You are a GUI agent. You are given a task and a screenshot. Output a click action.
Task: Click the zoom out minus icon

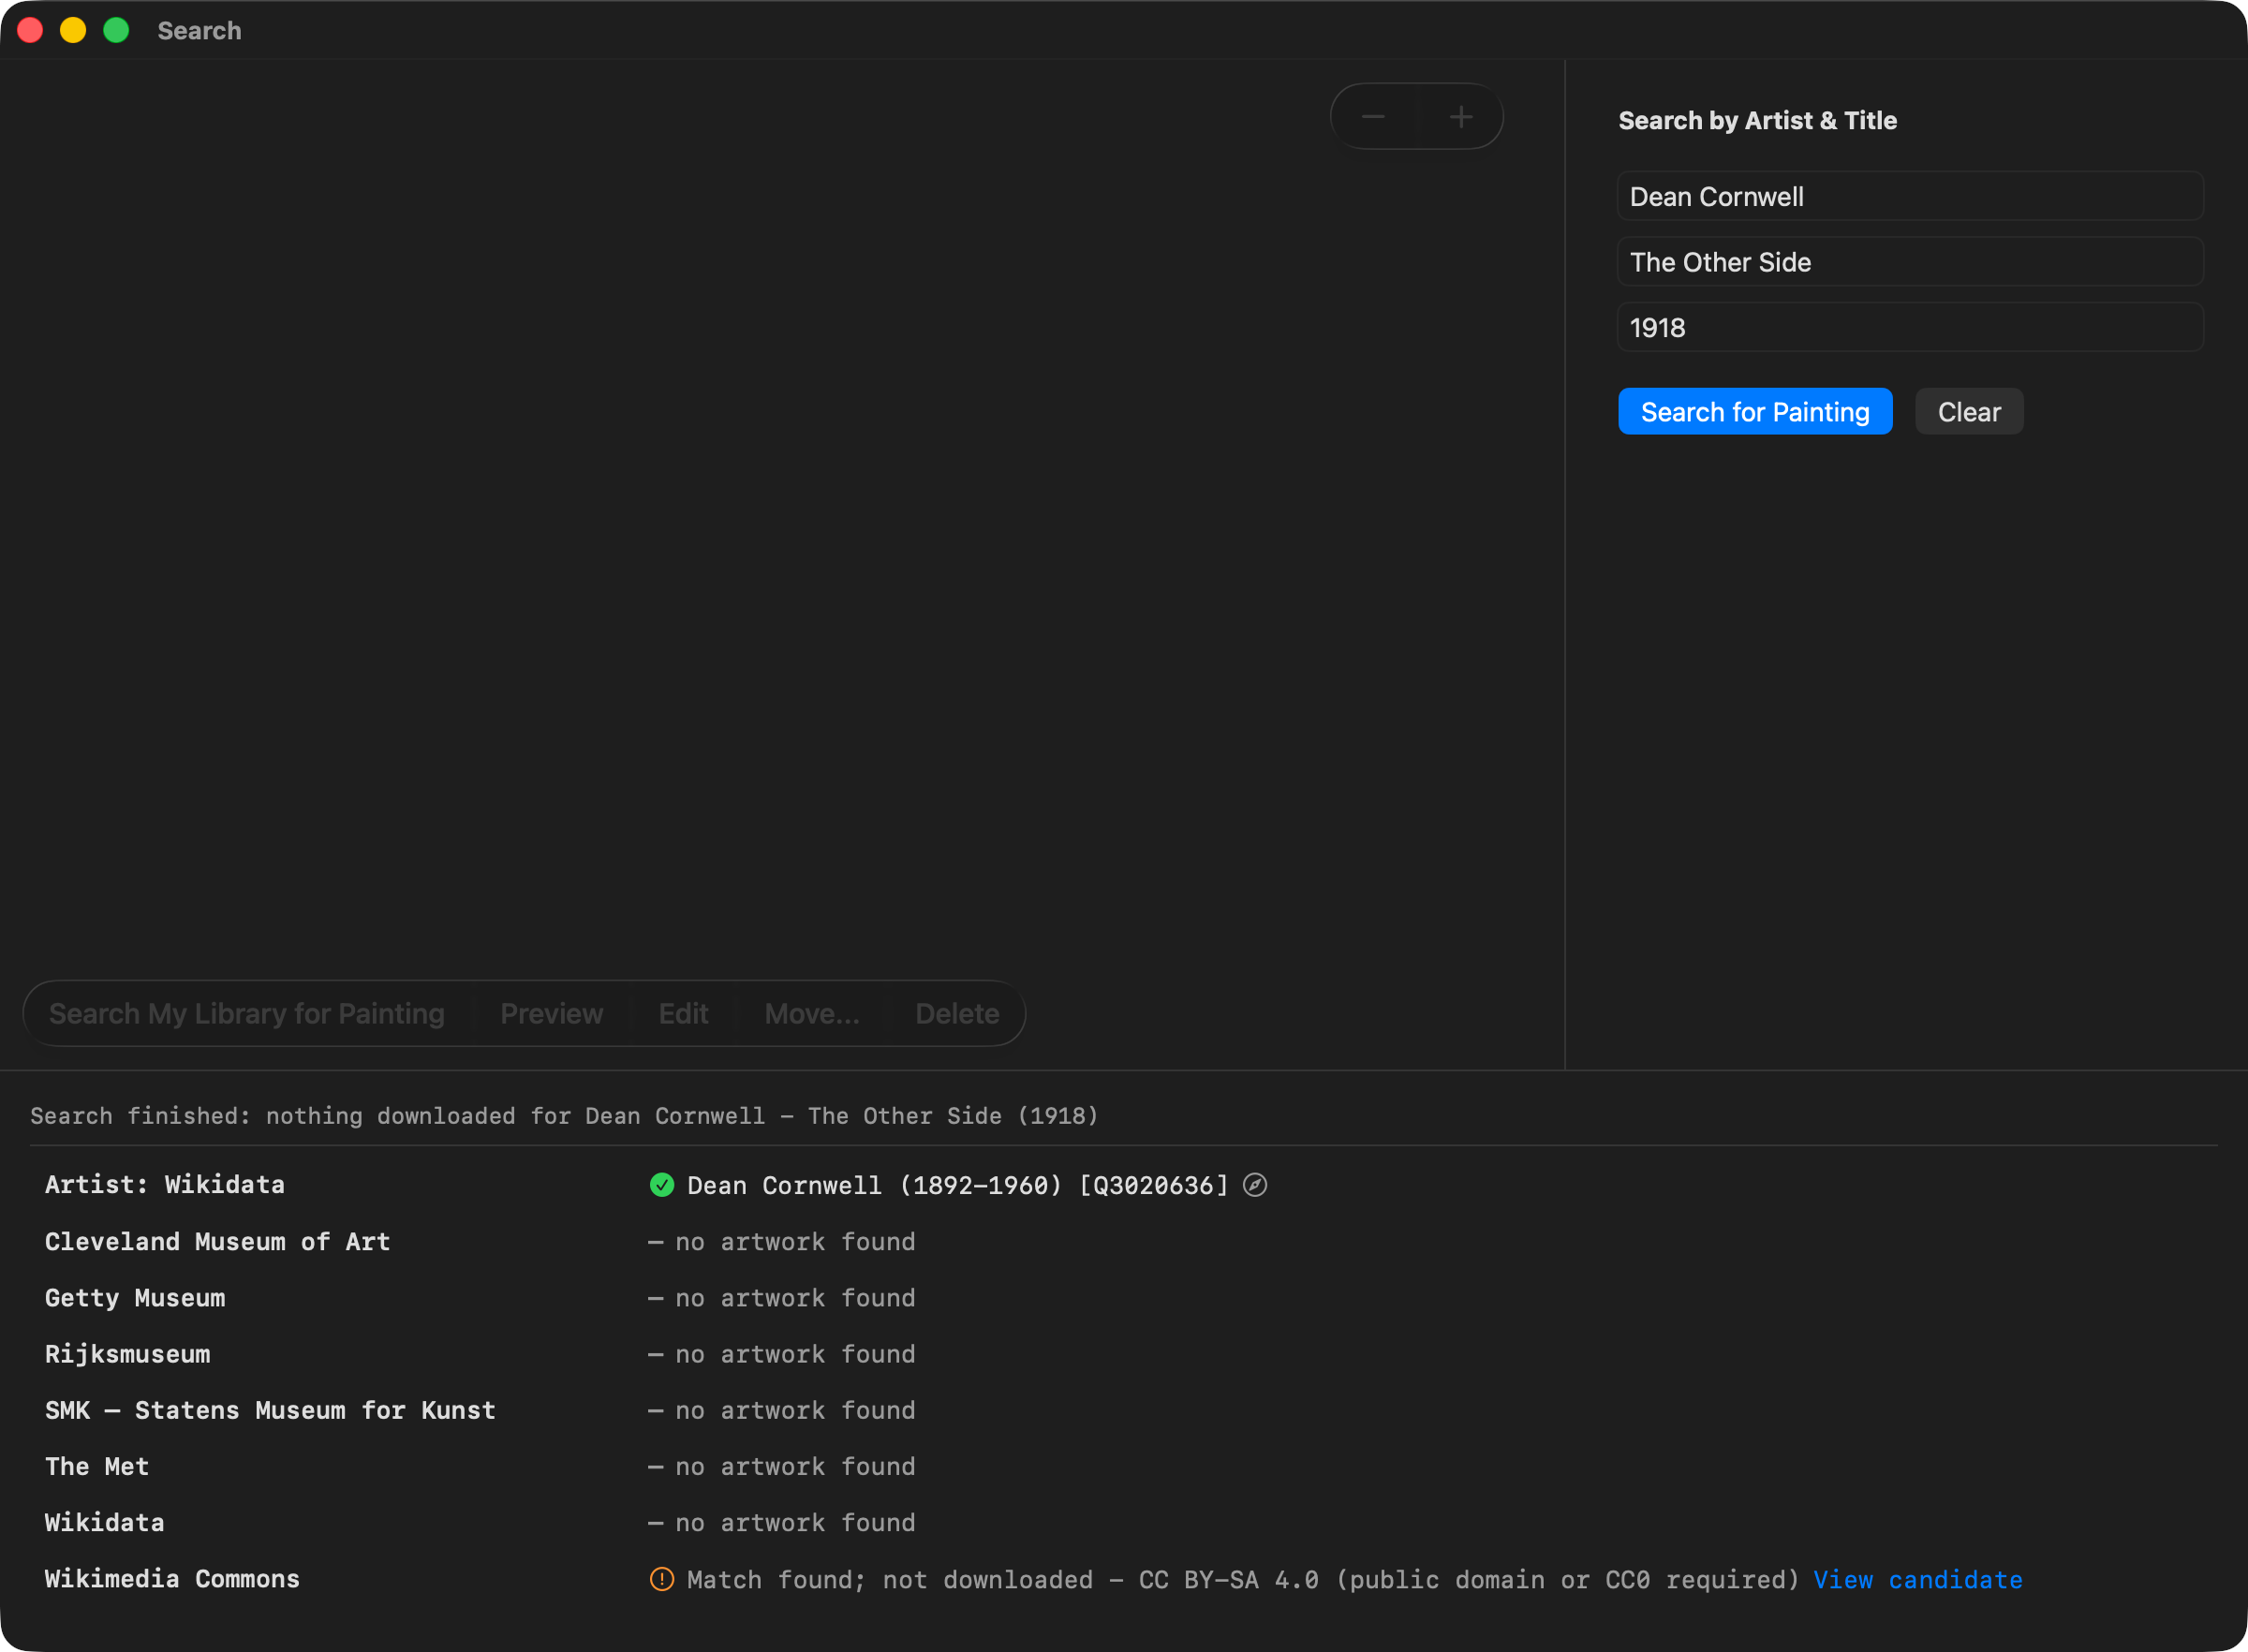pos(1373,117)
